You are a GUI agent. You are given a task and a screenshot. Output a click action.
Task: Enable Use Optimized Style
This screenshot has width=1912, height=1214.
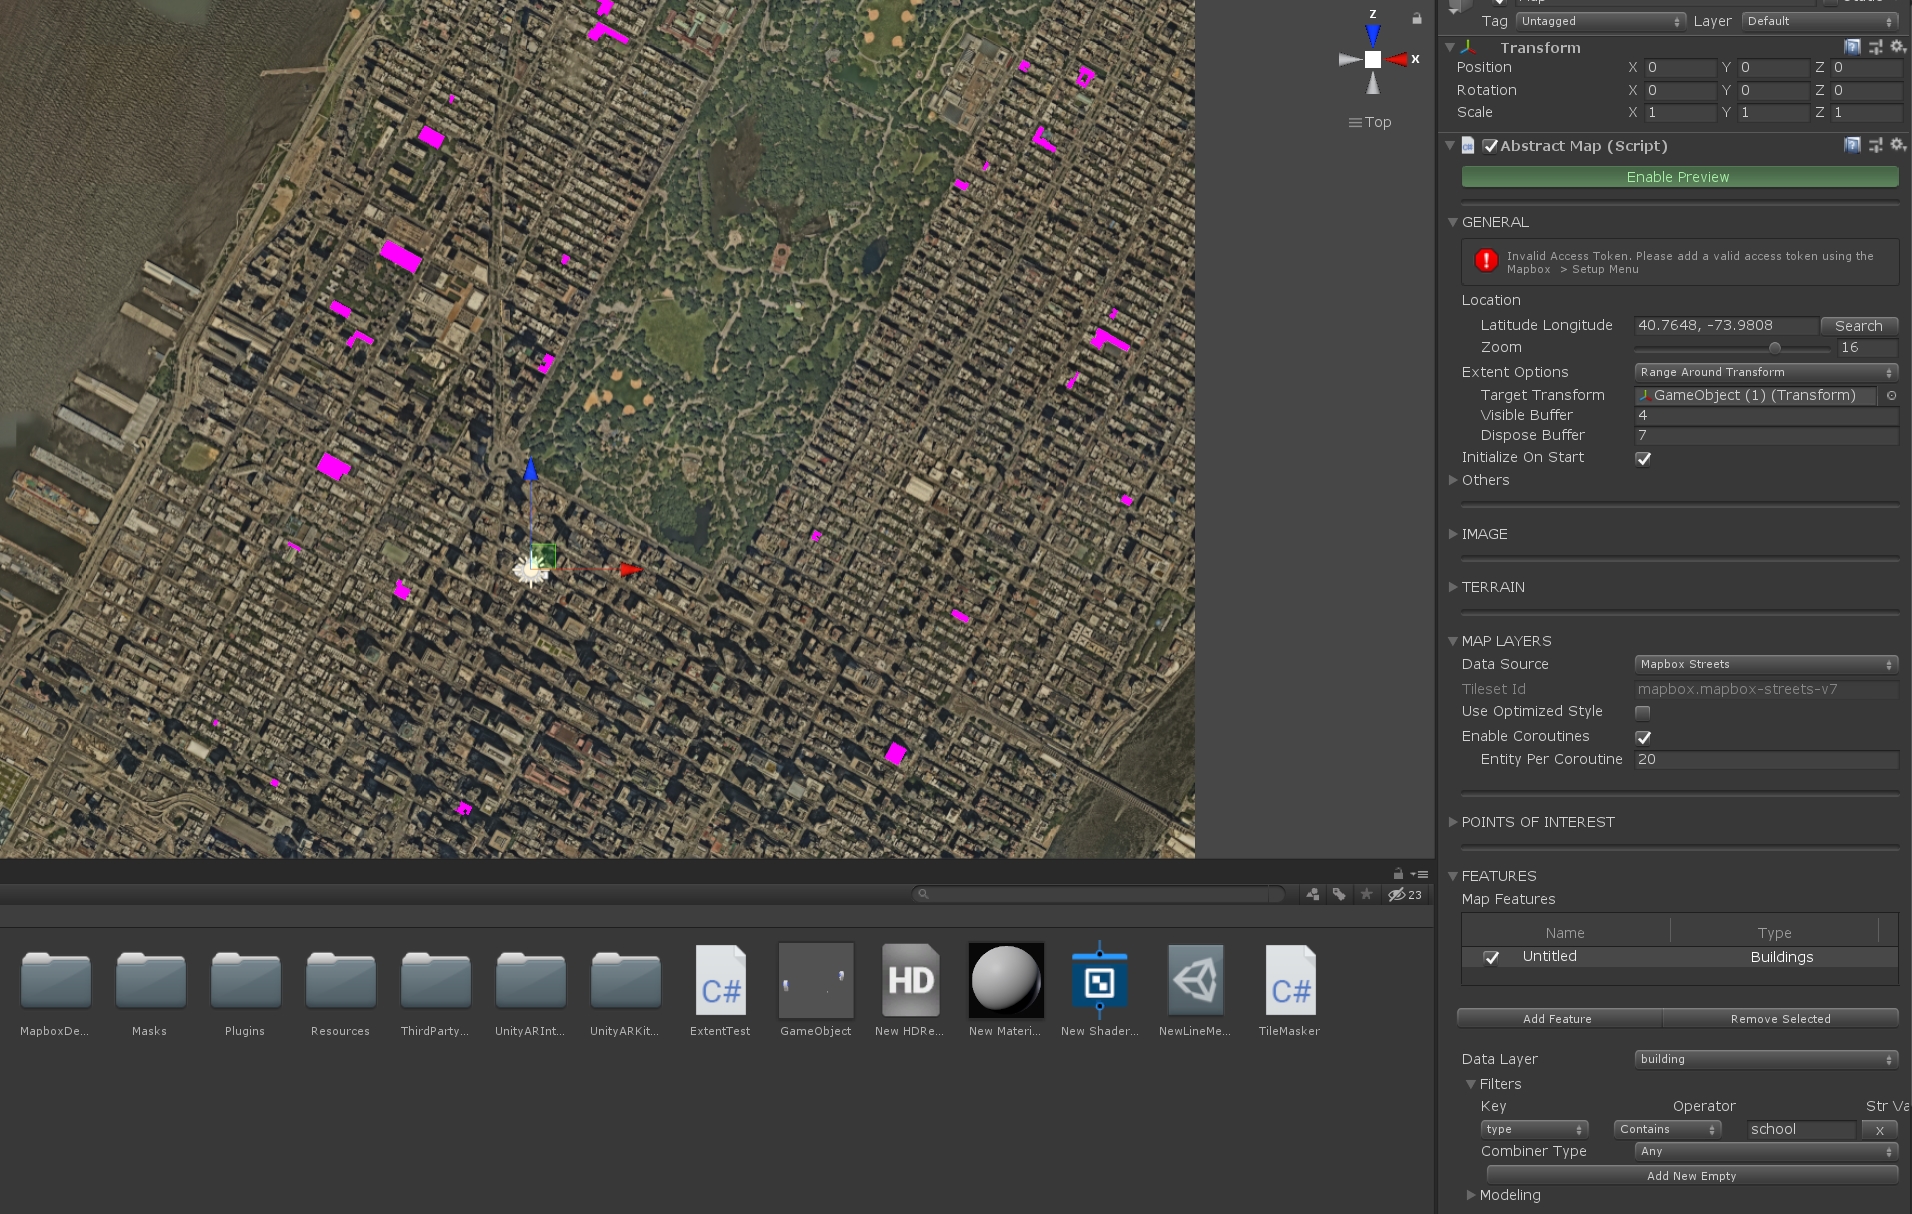[x=1642, y=712]
